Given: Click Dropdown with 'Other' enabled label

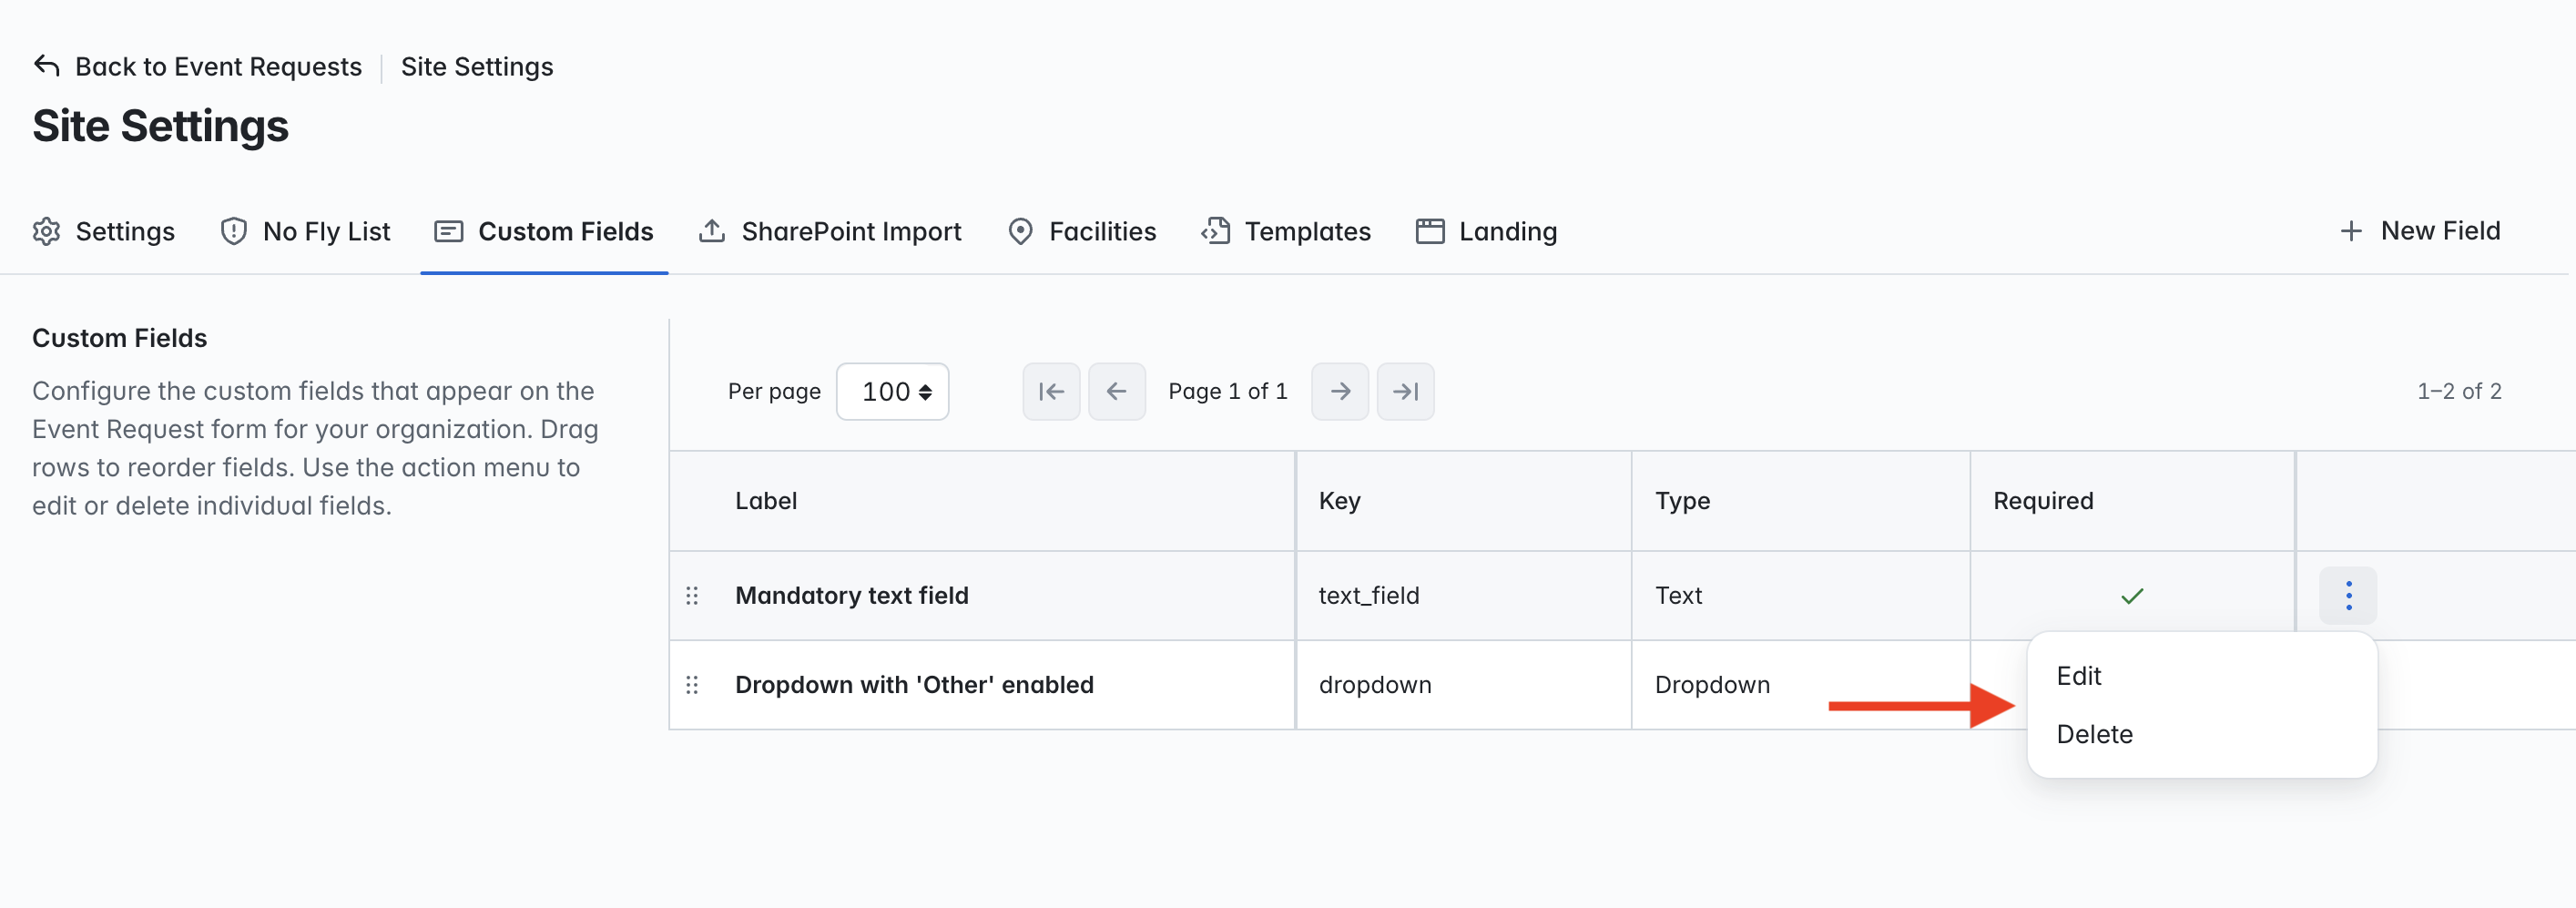Looking at the screenshot, I should (x=914, y=685).
